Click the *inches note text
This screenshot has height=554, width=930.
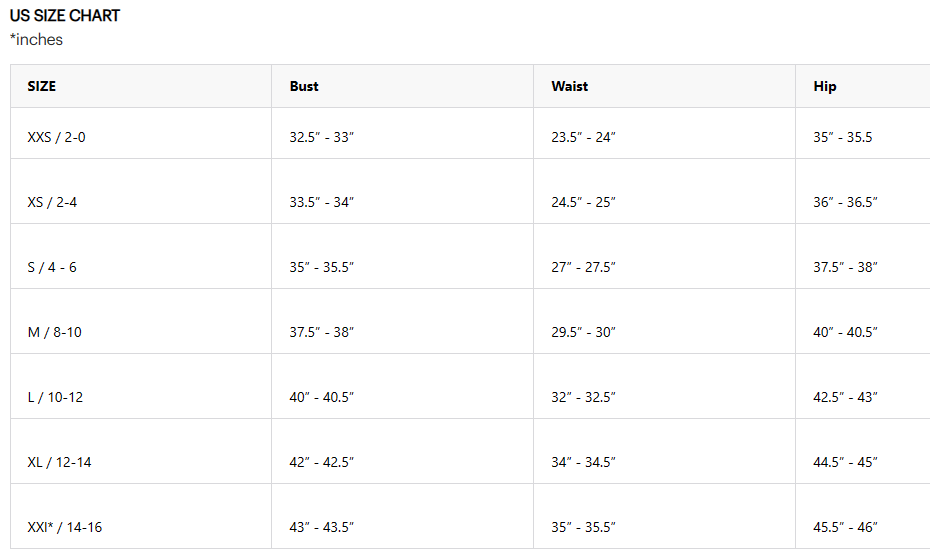(x=37, y=40)
